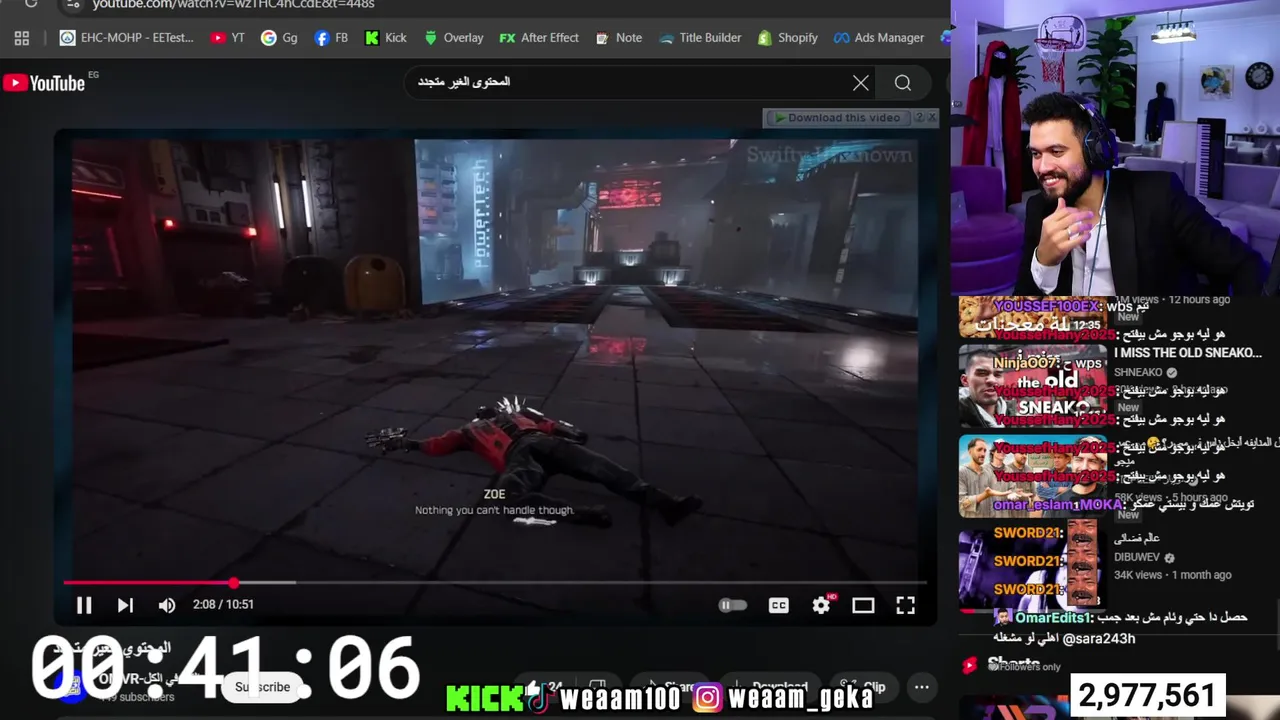Open the I MISS THE OLD SNEAKO video
Screen dimensions: 1280x720
1188,353
